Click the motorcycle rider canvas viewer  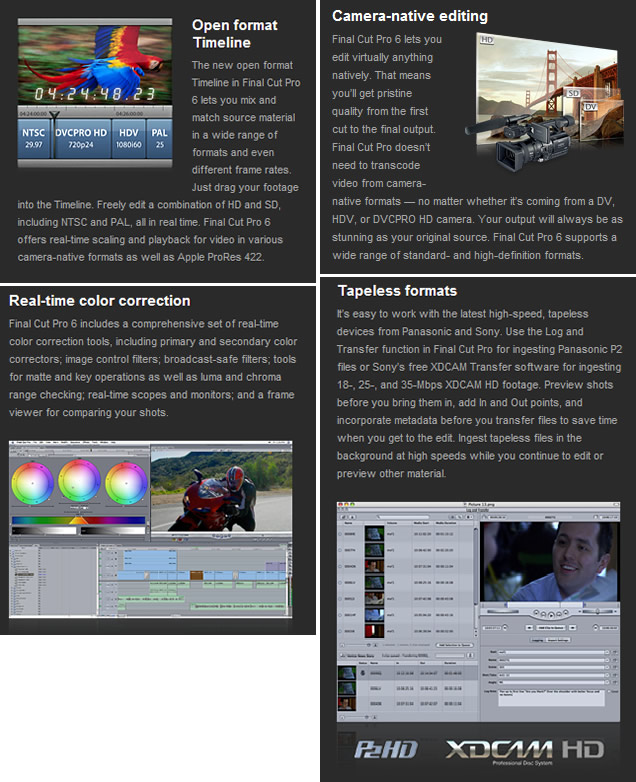221,491
